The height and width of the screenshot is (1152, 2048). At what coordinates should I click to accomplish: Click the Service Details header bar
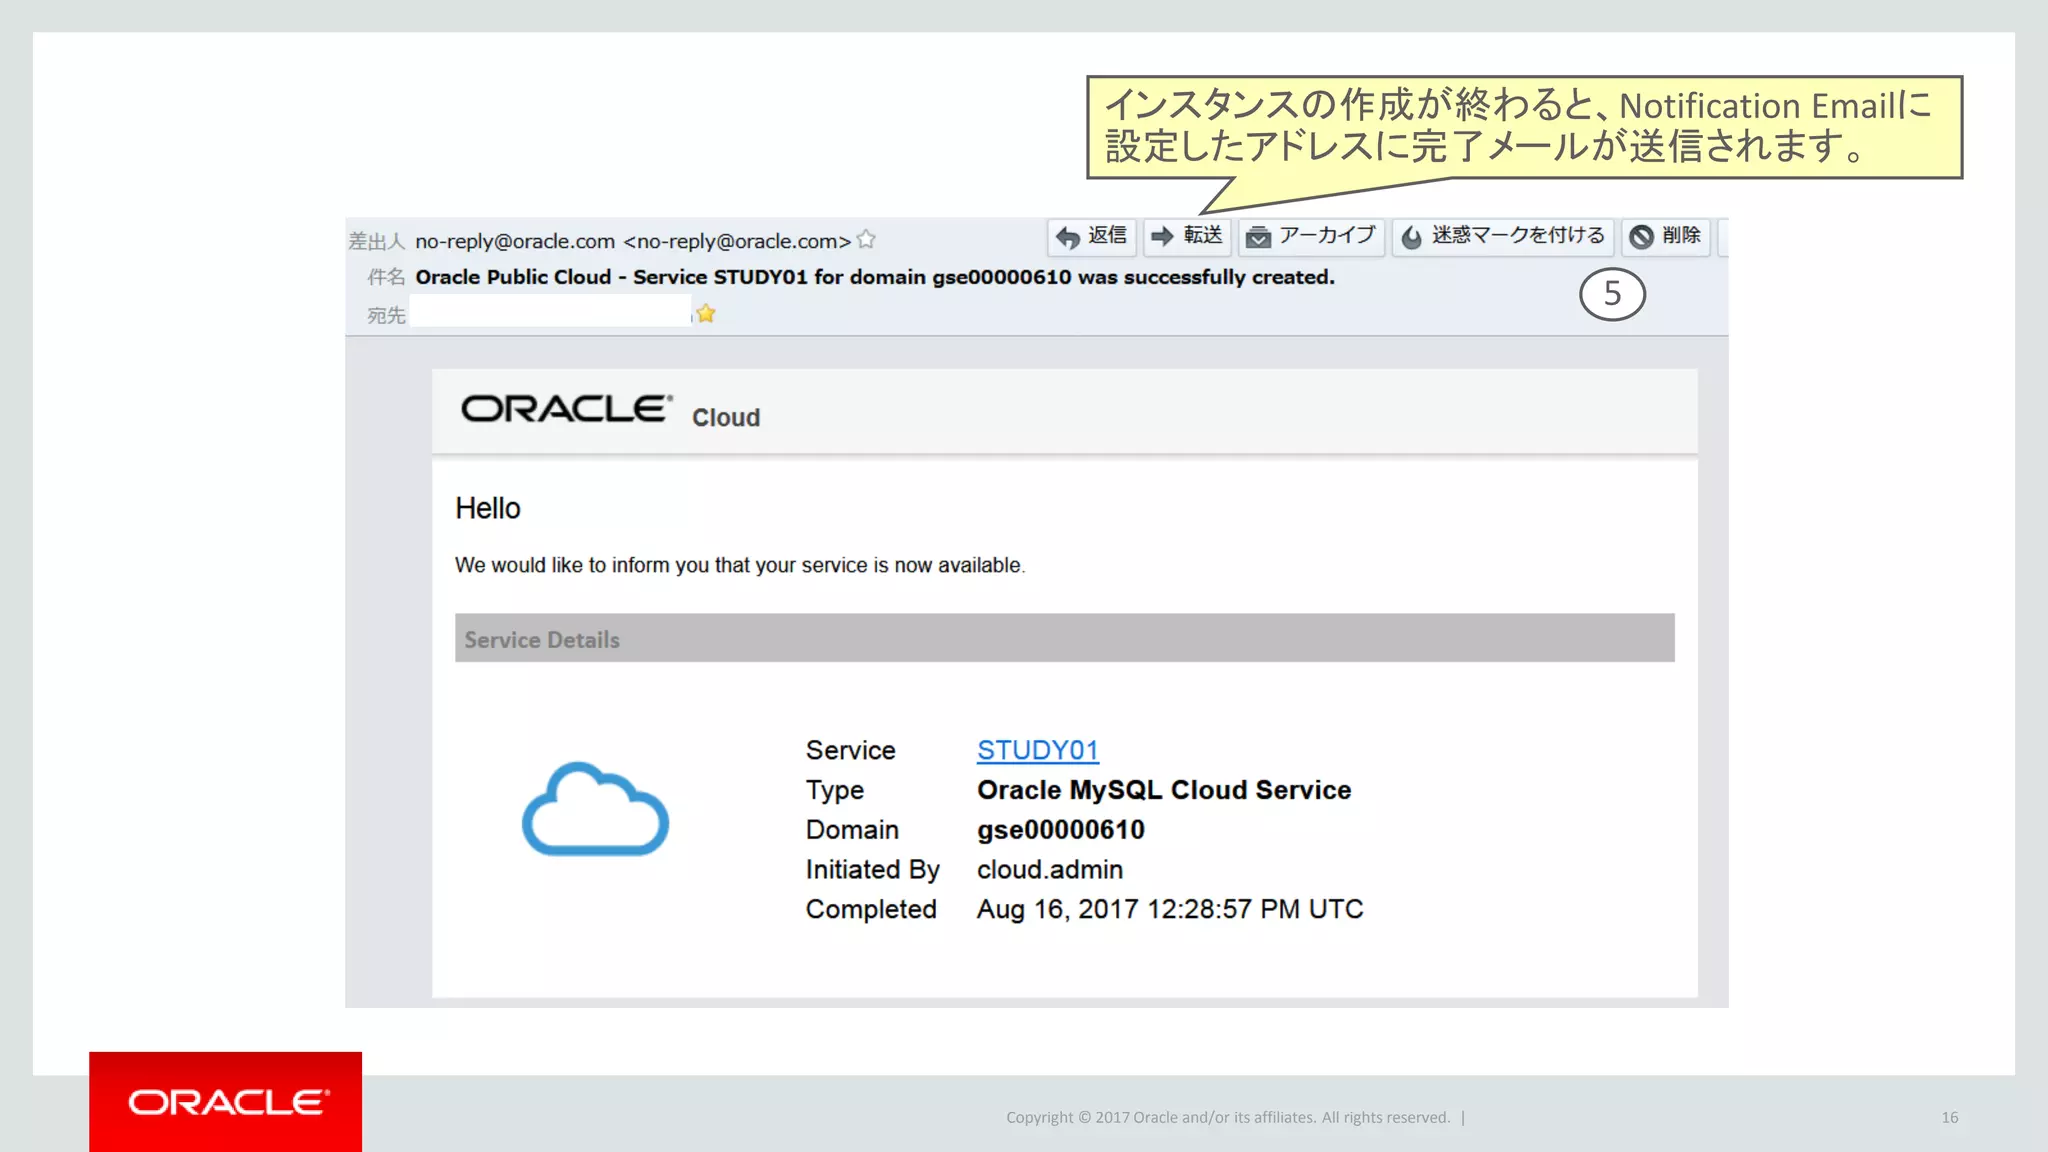[1064, 638]
